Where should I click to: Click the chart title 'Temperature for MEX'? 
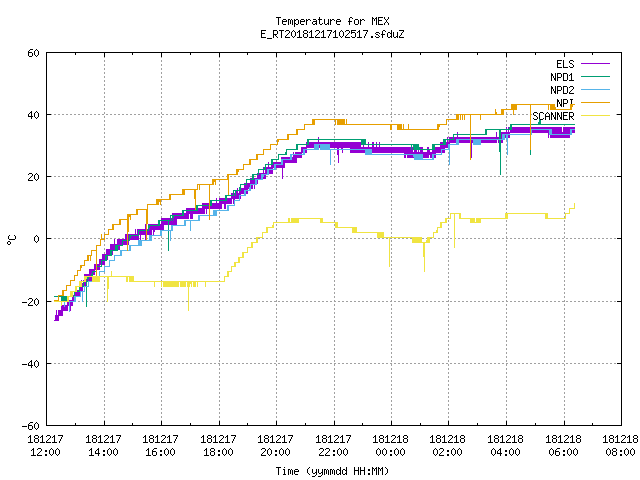332,21
